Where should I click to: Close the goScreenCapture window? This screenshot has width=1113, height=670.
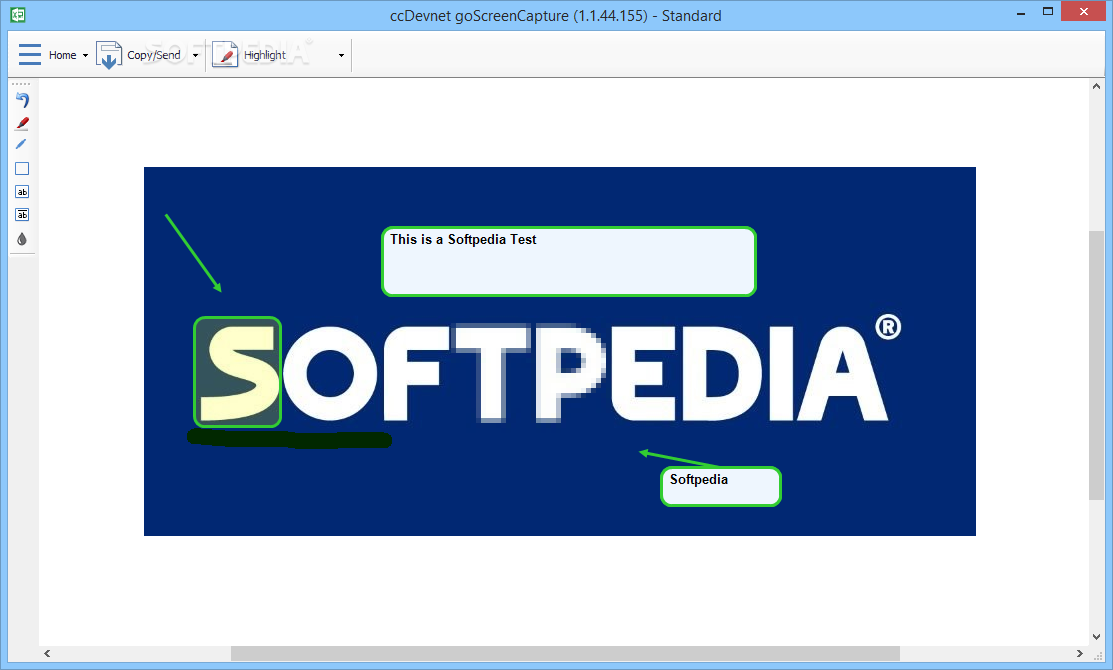pyautogui.click(x=1083, y=11)
